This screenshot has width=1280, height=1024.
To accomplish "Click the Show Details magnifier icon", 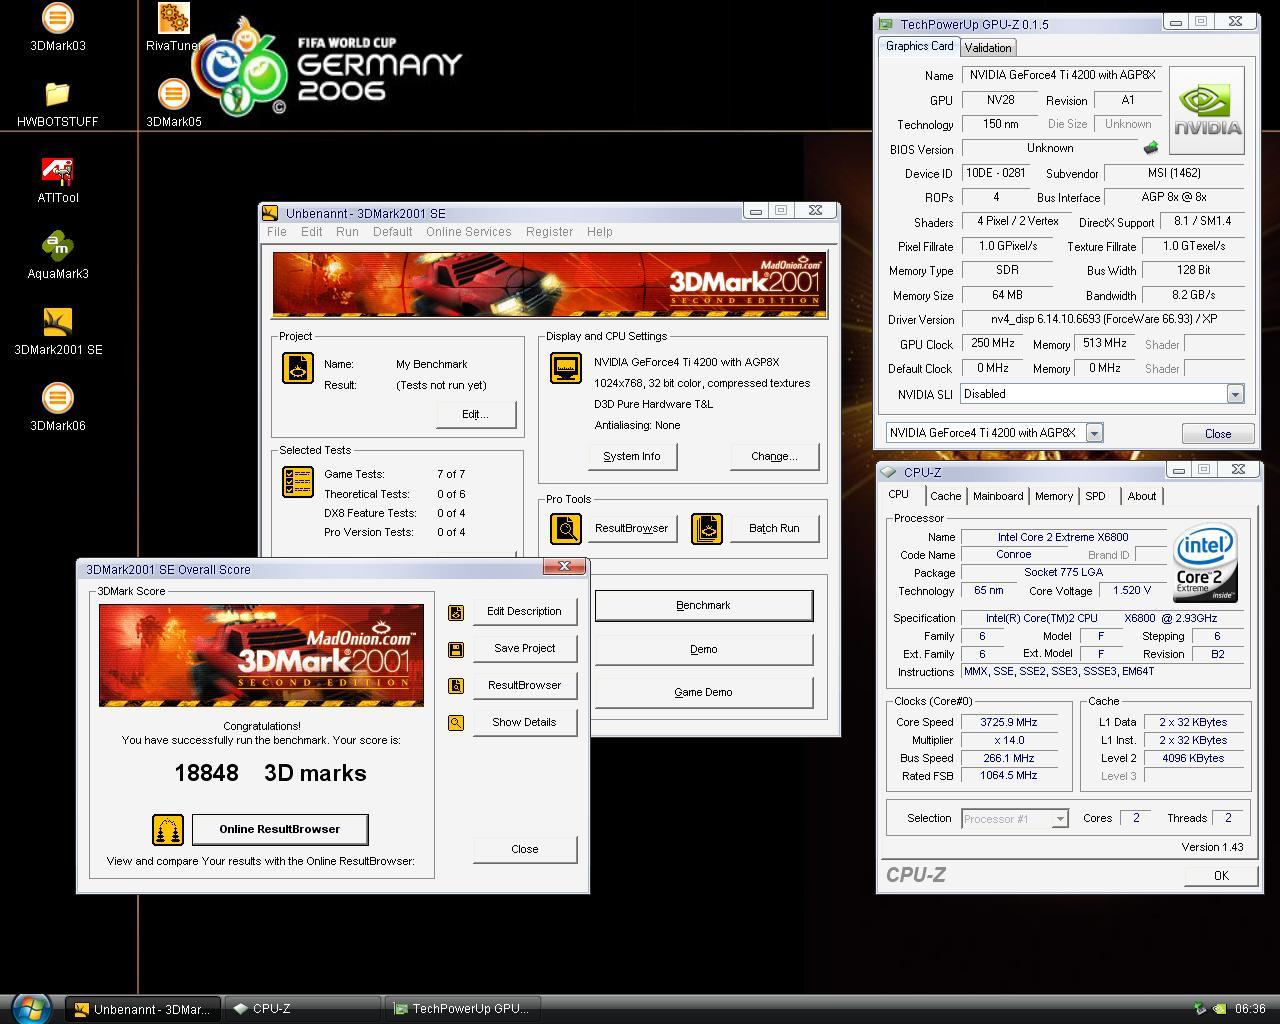I will coord(456,723).
